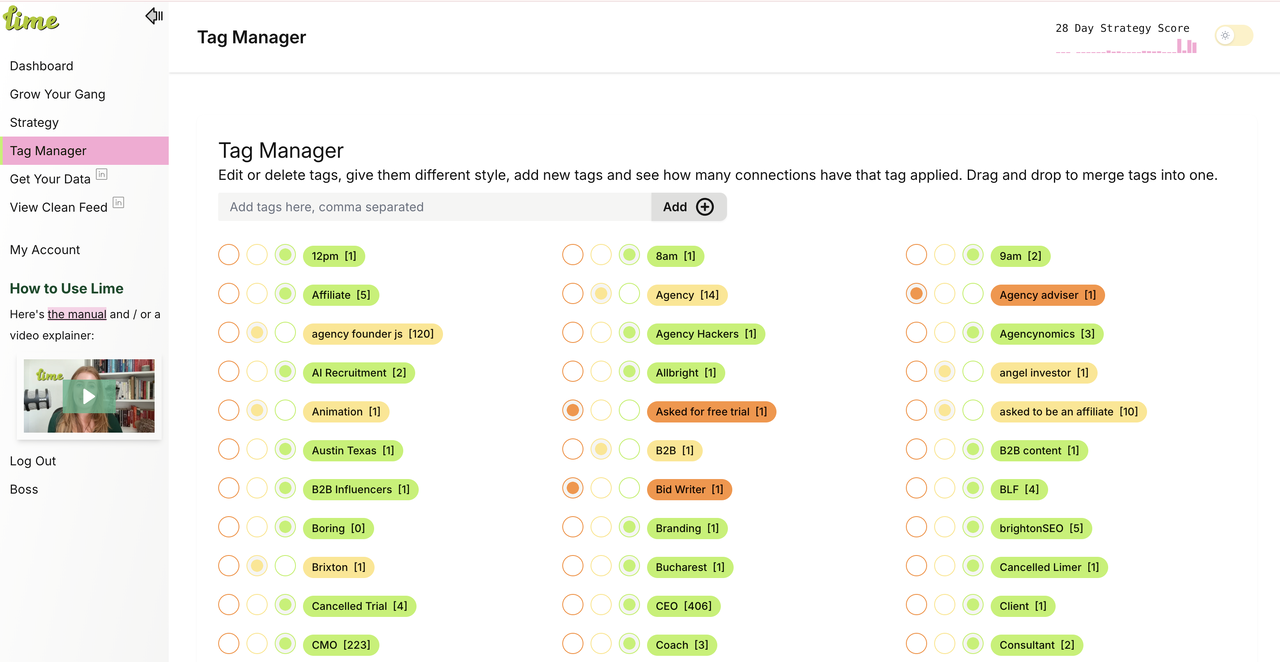The height and width of the screenshot is (662, 1280).
Task: Select orange style for Affiliate tag
Action: tap(229, 295)
